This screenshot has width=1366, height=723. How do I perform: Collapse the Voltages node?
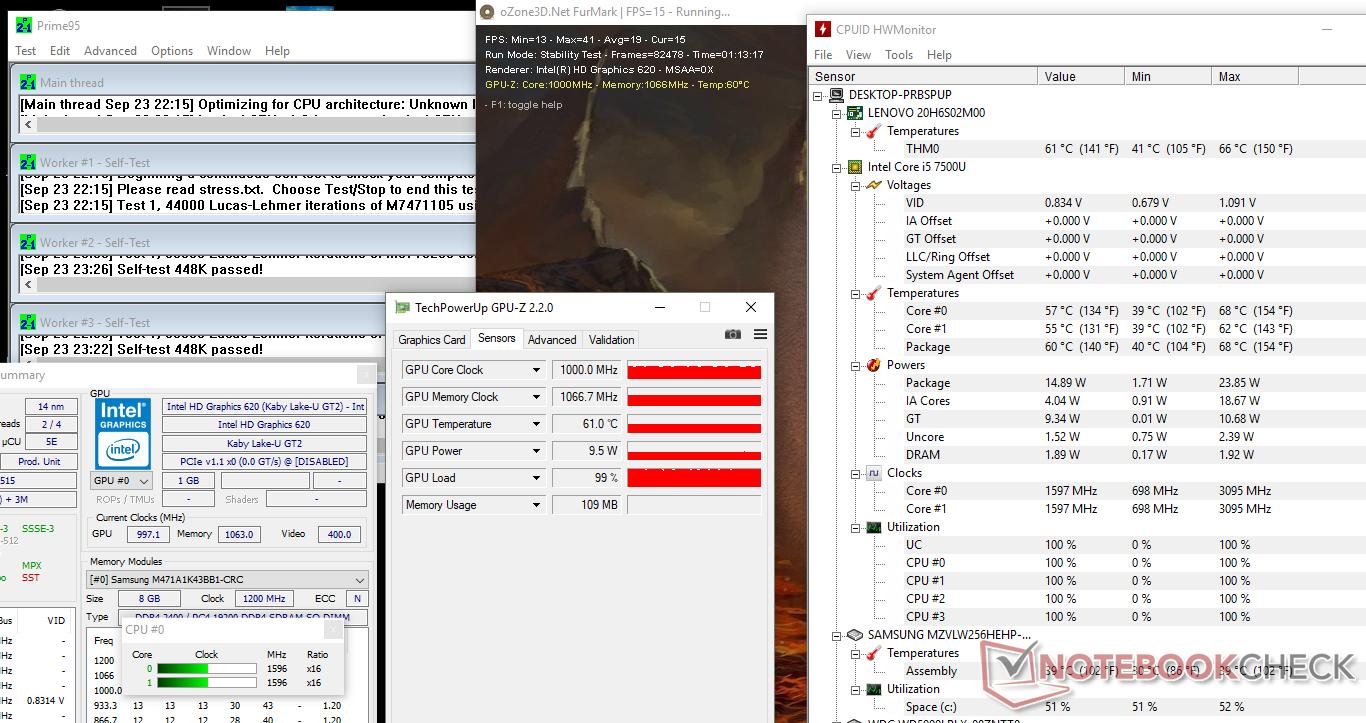[x=856, y=185]
